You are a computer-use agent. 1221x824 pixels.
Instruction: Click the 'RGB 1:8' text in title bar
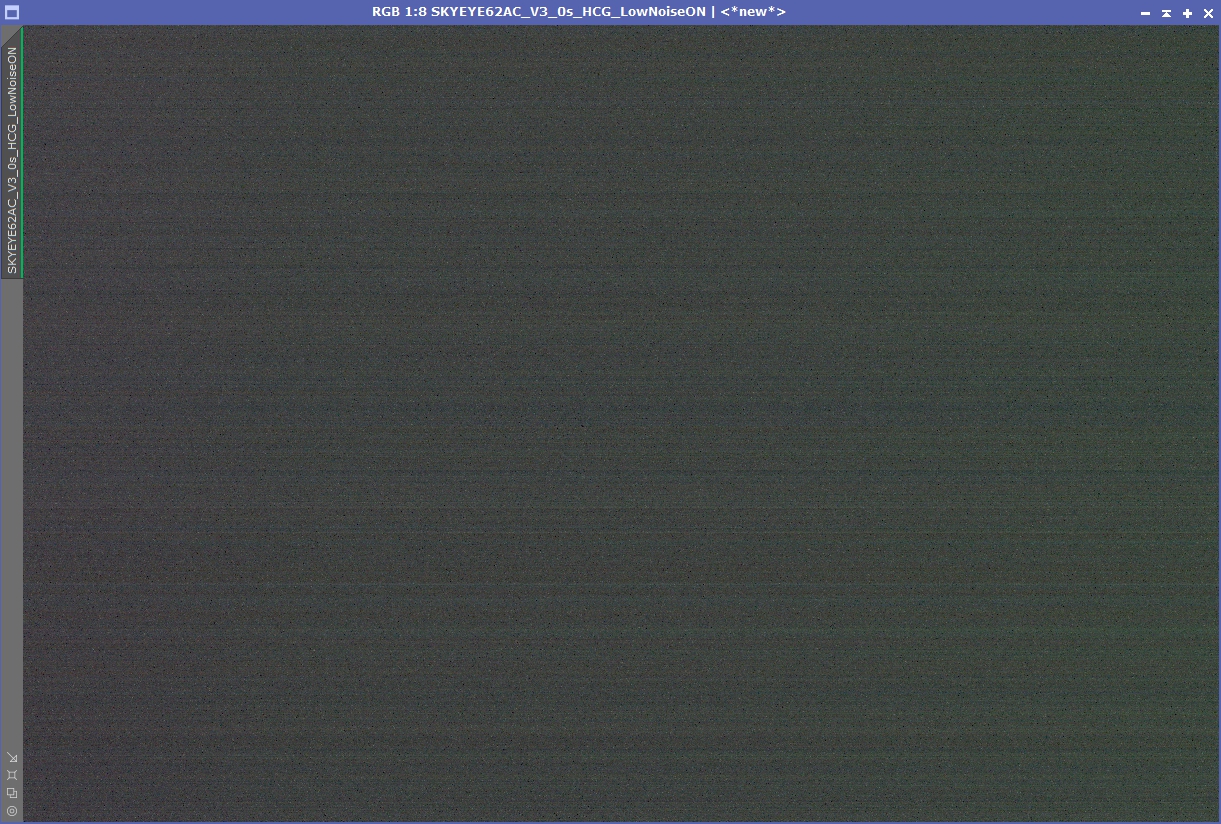[399, 12]
